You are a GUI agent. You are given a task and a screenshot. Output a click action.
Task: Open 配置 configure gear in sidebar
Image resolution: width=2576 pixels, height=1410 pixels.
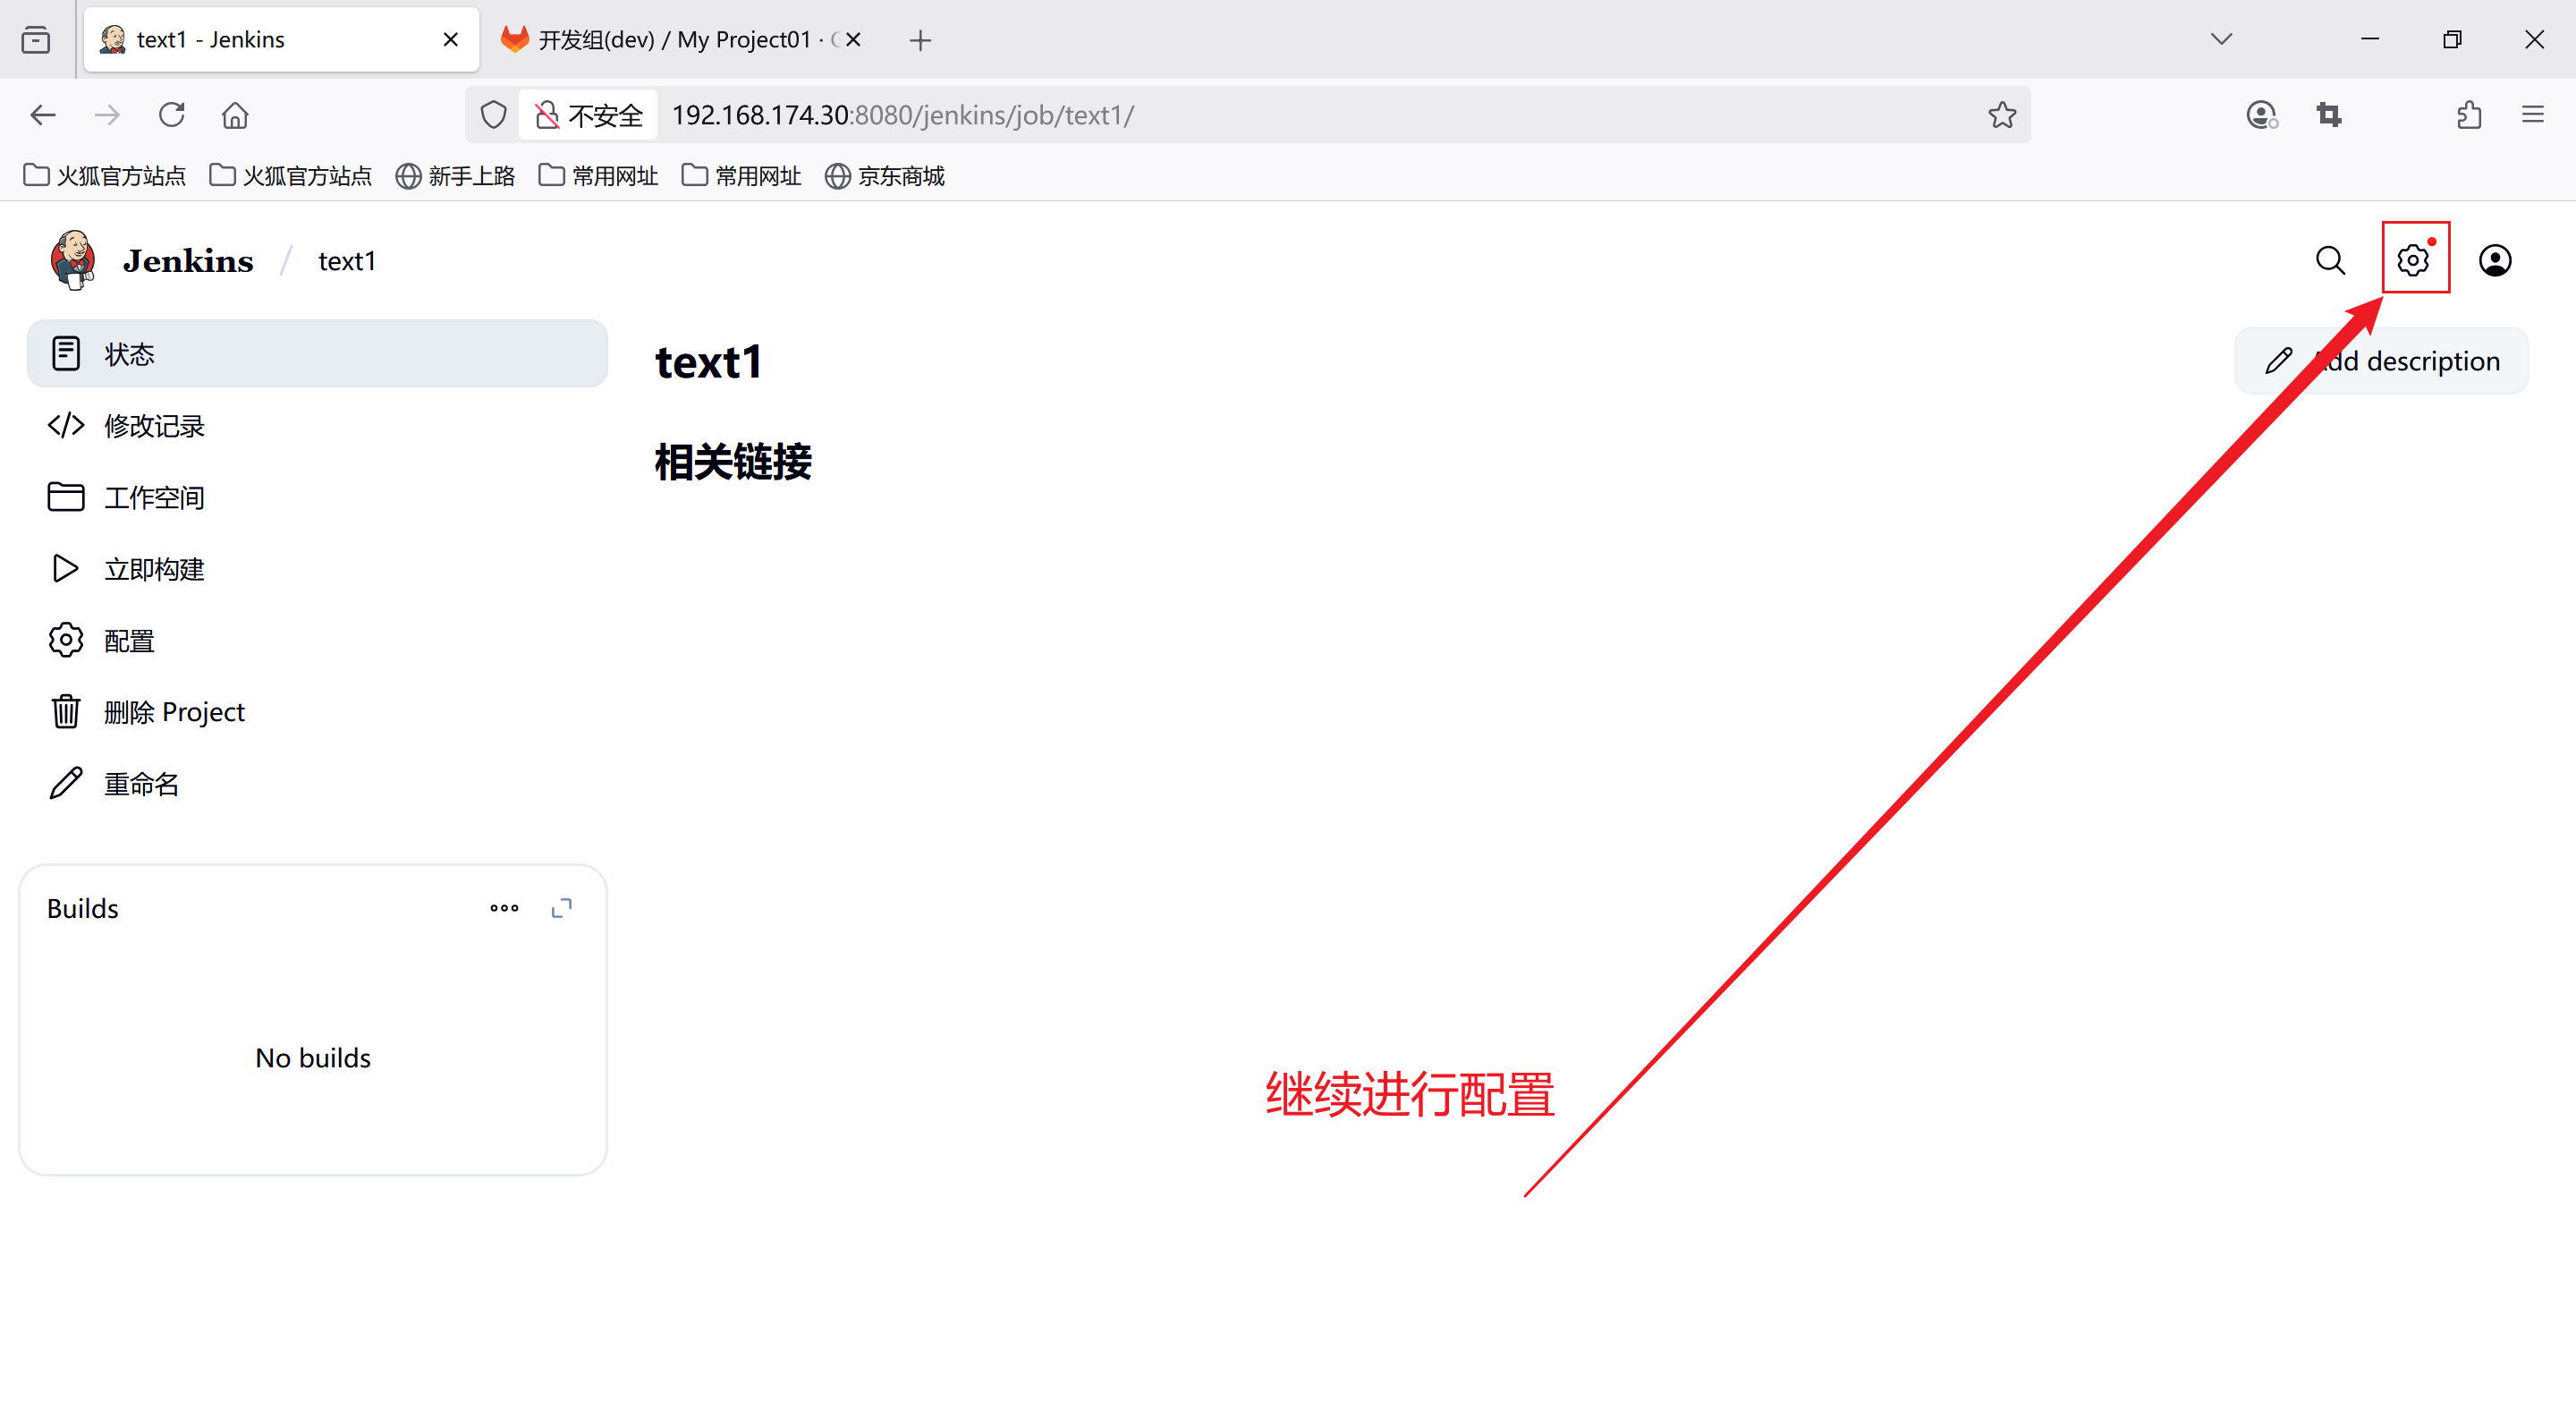[66, 640]
